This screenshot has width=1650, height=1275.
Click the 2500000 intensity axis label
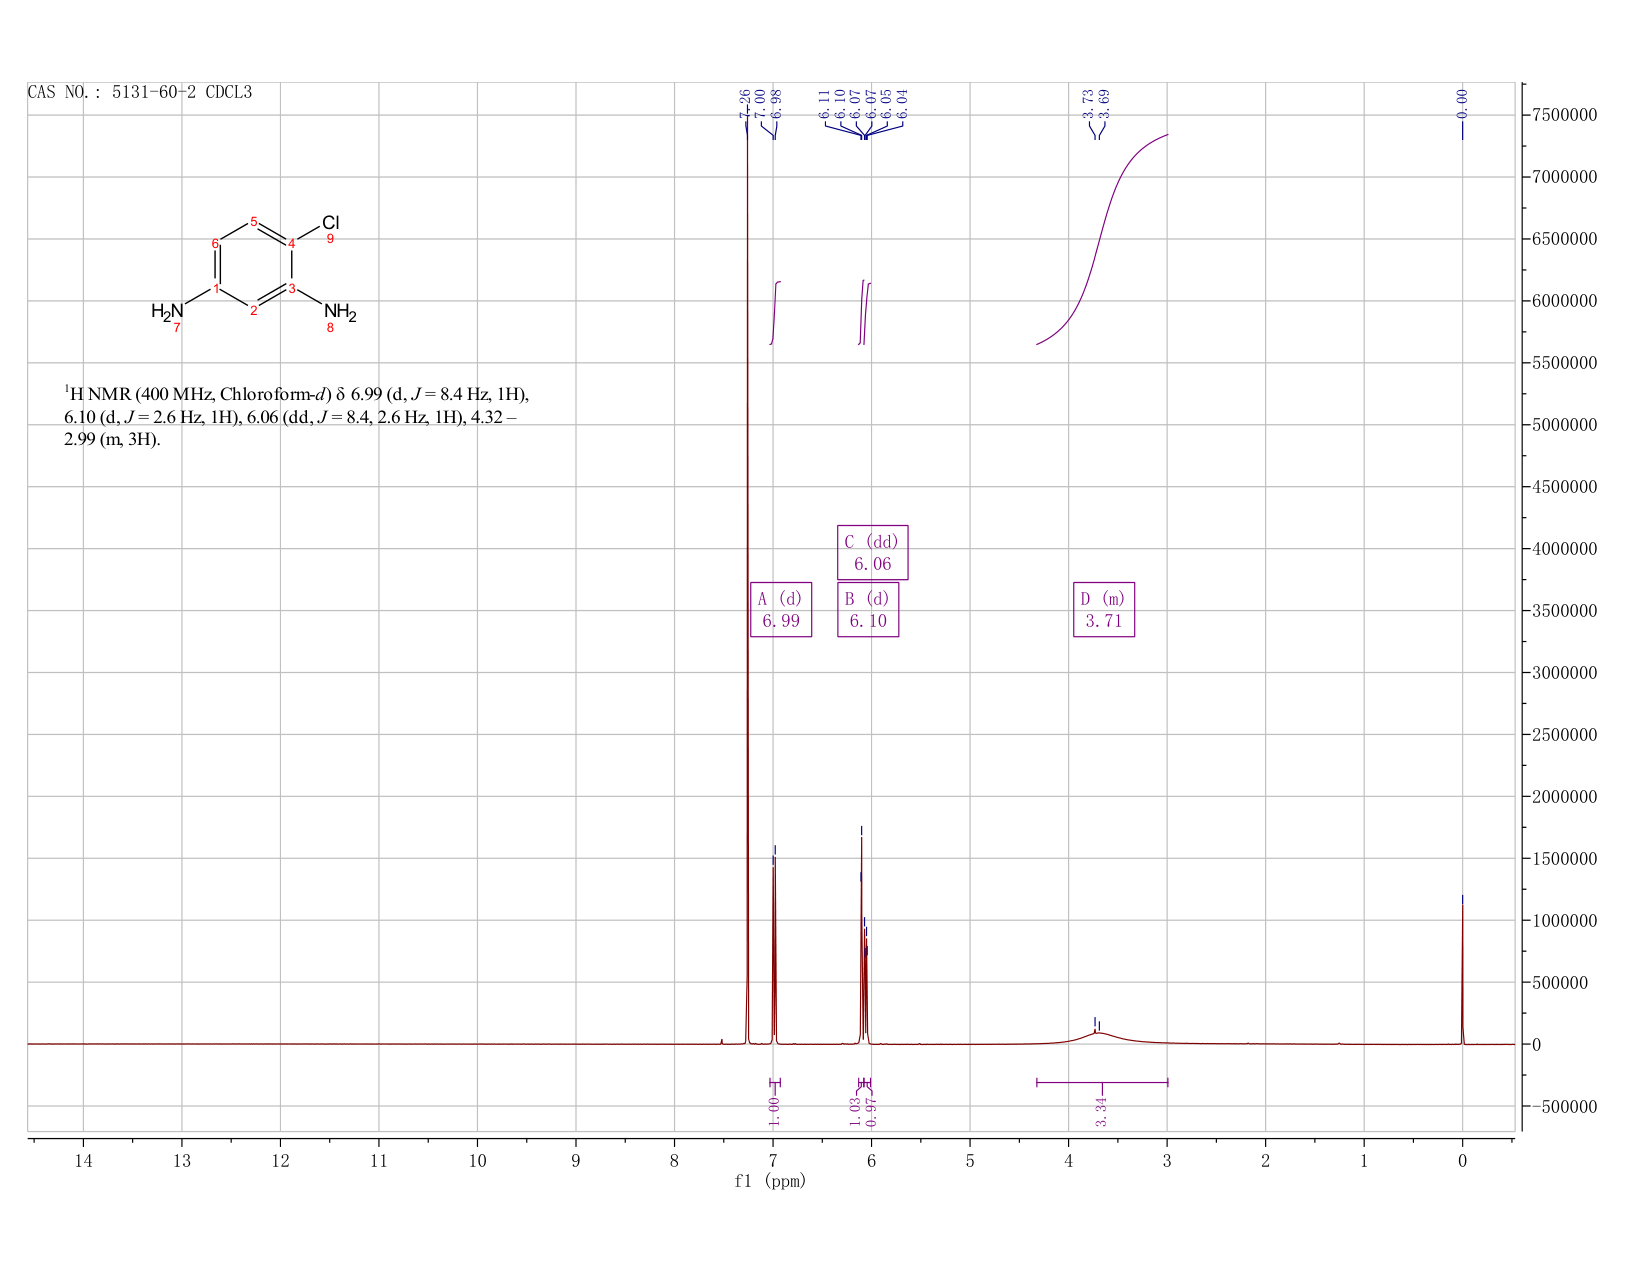click(x=1564, y=735)
